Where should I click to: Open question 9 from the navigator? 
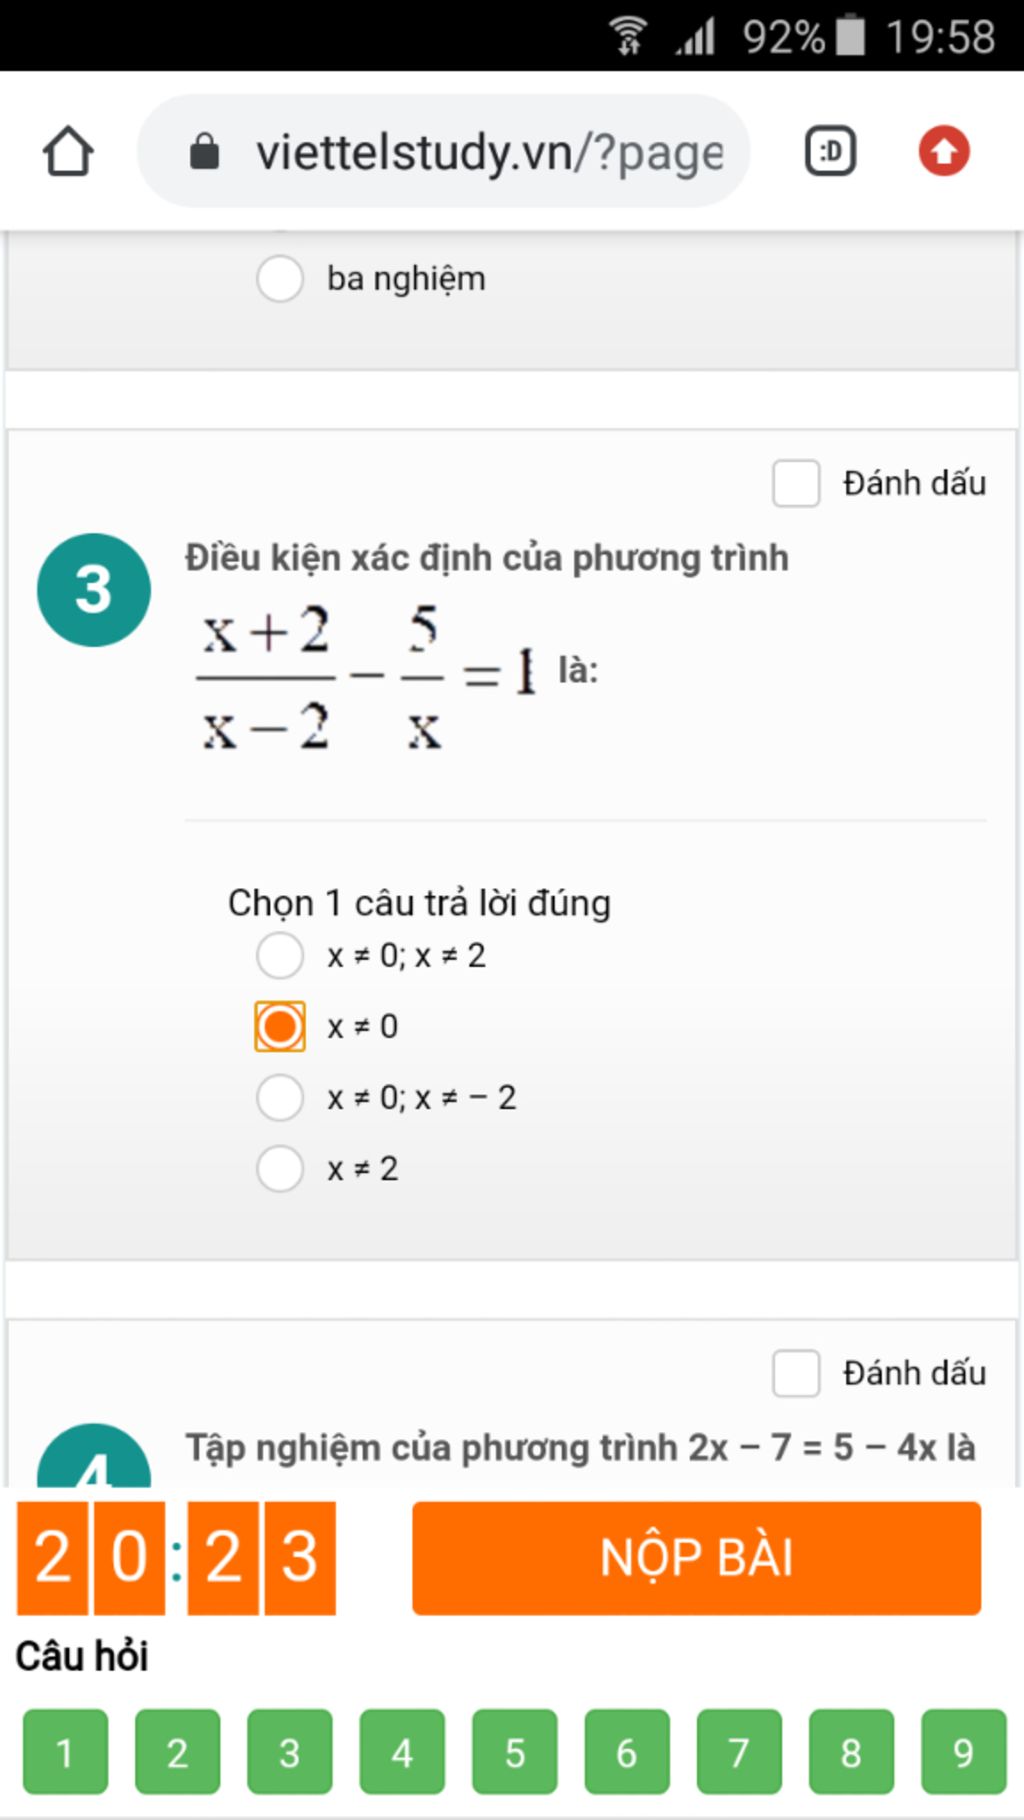[x=963, y=1751]
